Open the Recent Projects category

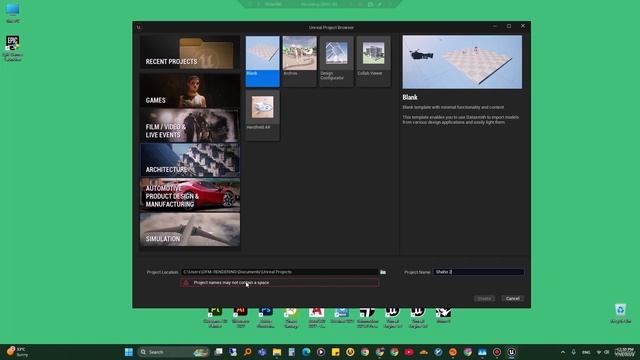[190, 53]
